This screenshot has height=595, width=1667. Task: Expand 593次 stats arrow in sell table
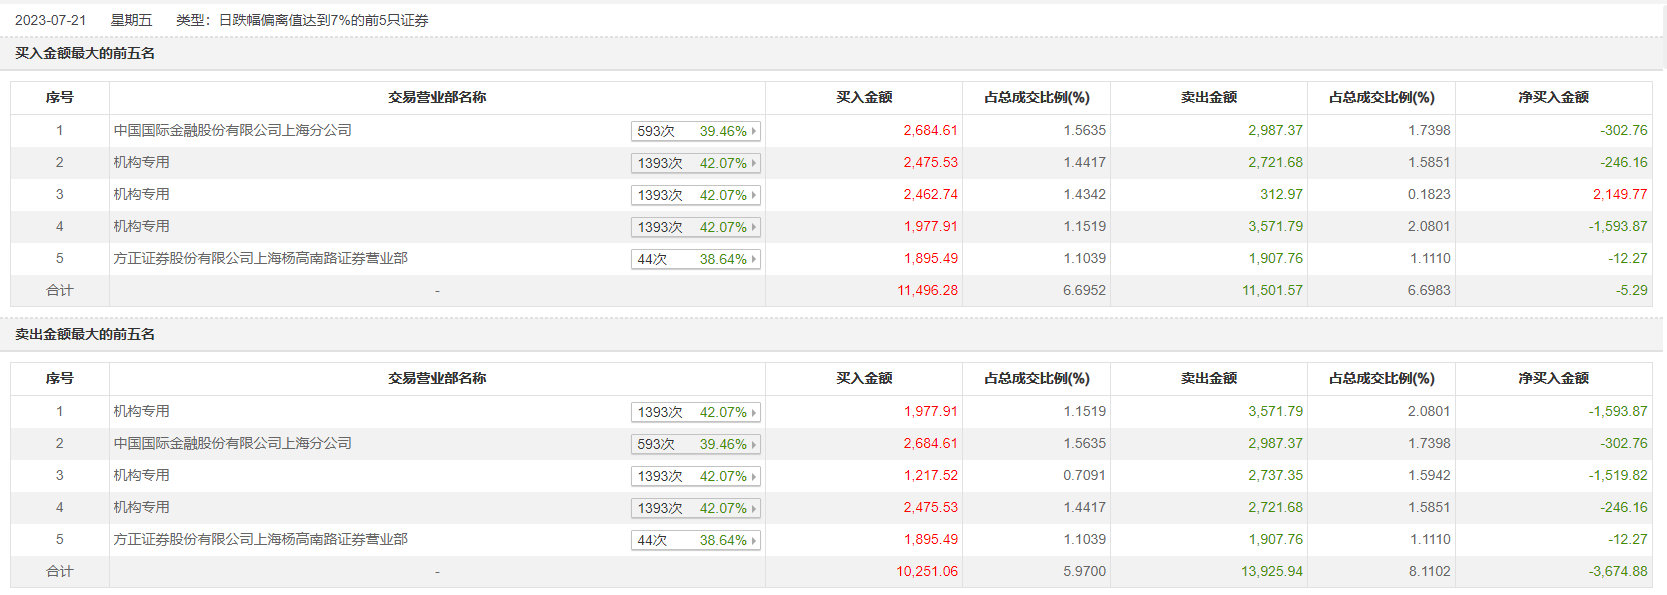(x=754, y=444)
